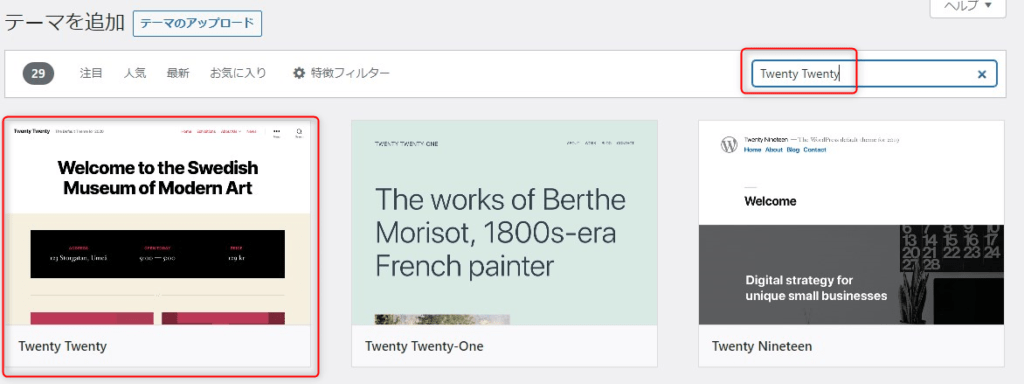Click the three-dot menu icon in Twenty Twenty preview
Viewport: 1024px width, 384px height.
click(x=277, y=132)
